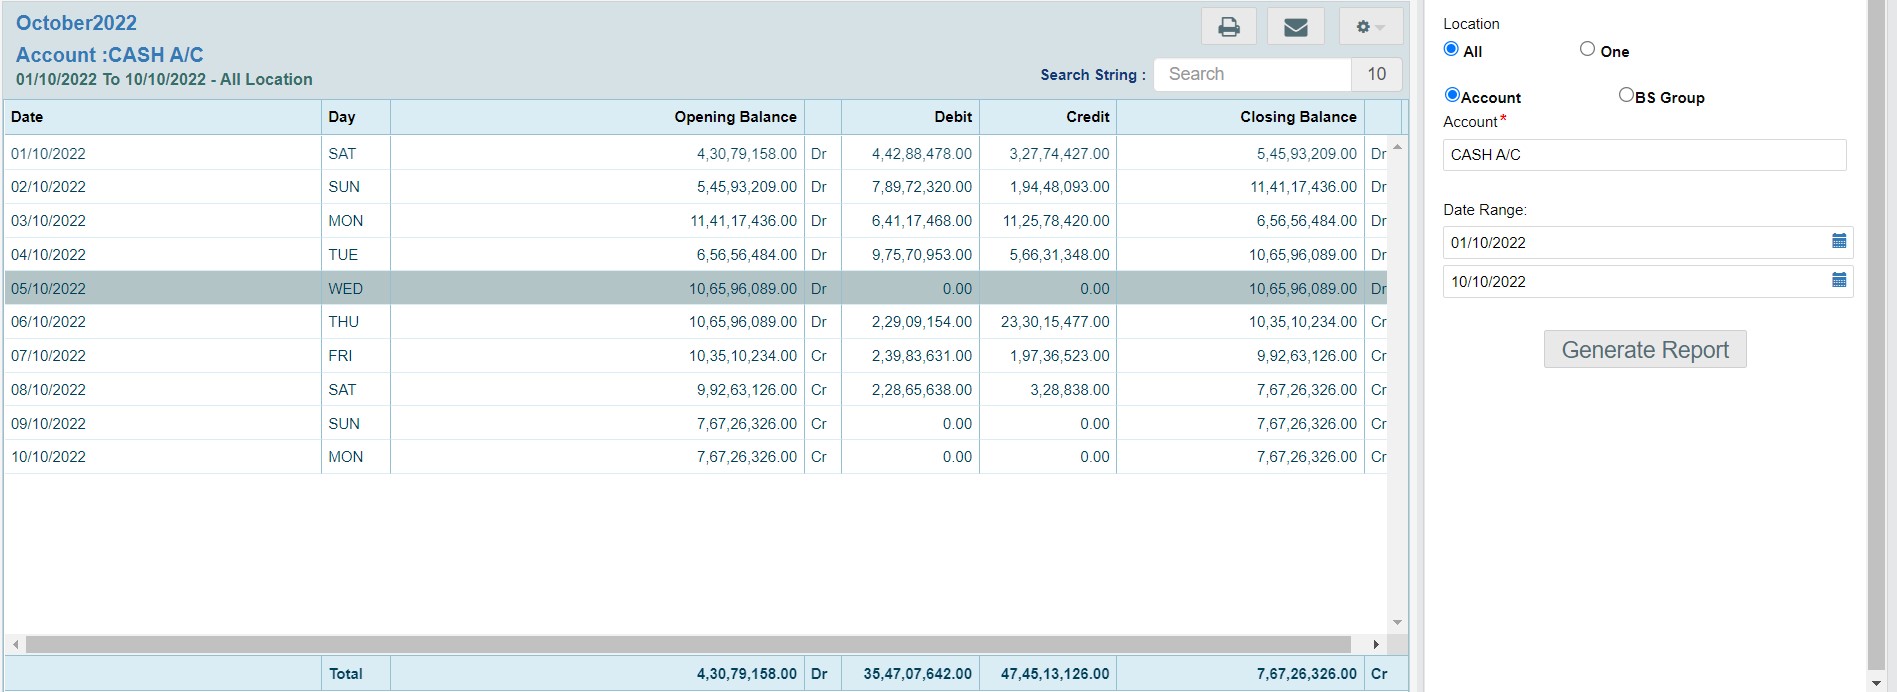The image size is (1897, 692).
Task: Click closing balance 5,45,93,209.00 on 01/10/2022
Action: [x=1307, y=154]
